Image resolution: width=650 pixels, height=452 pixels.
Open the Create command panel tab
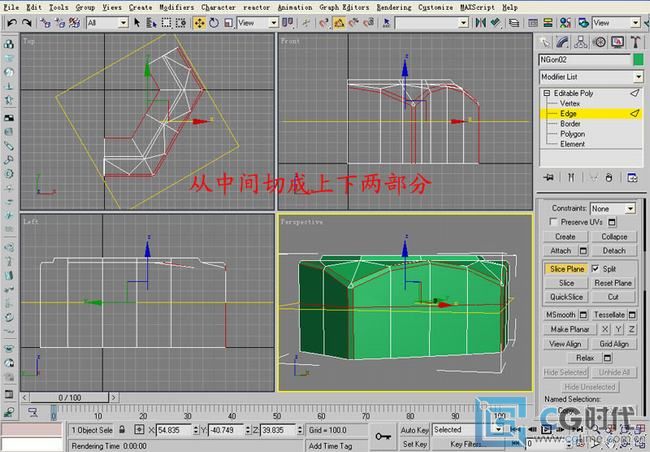coord(545,42)
